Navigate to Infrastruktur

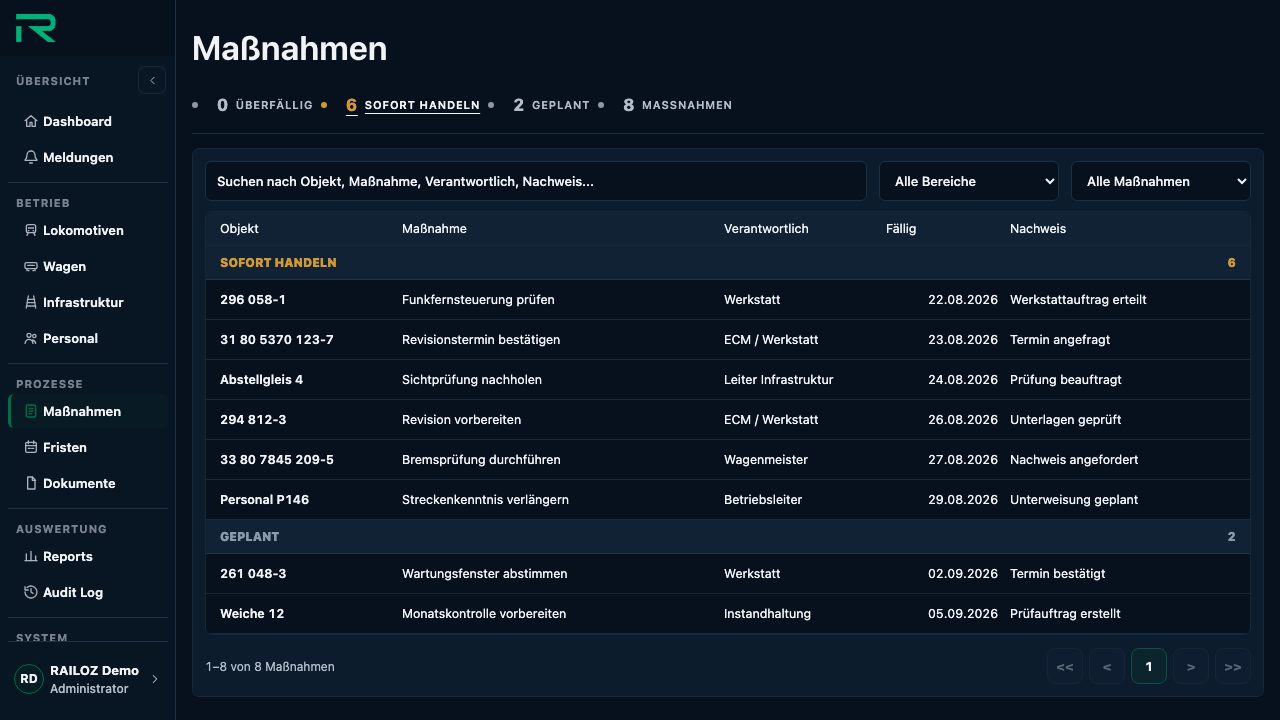(88, 302)
